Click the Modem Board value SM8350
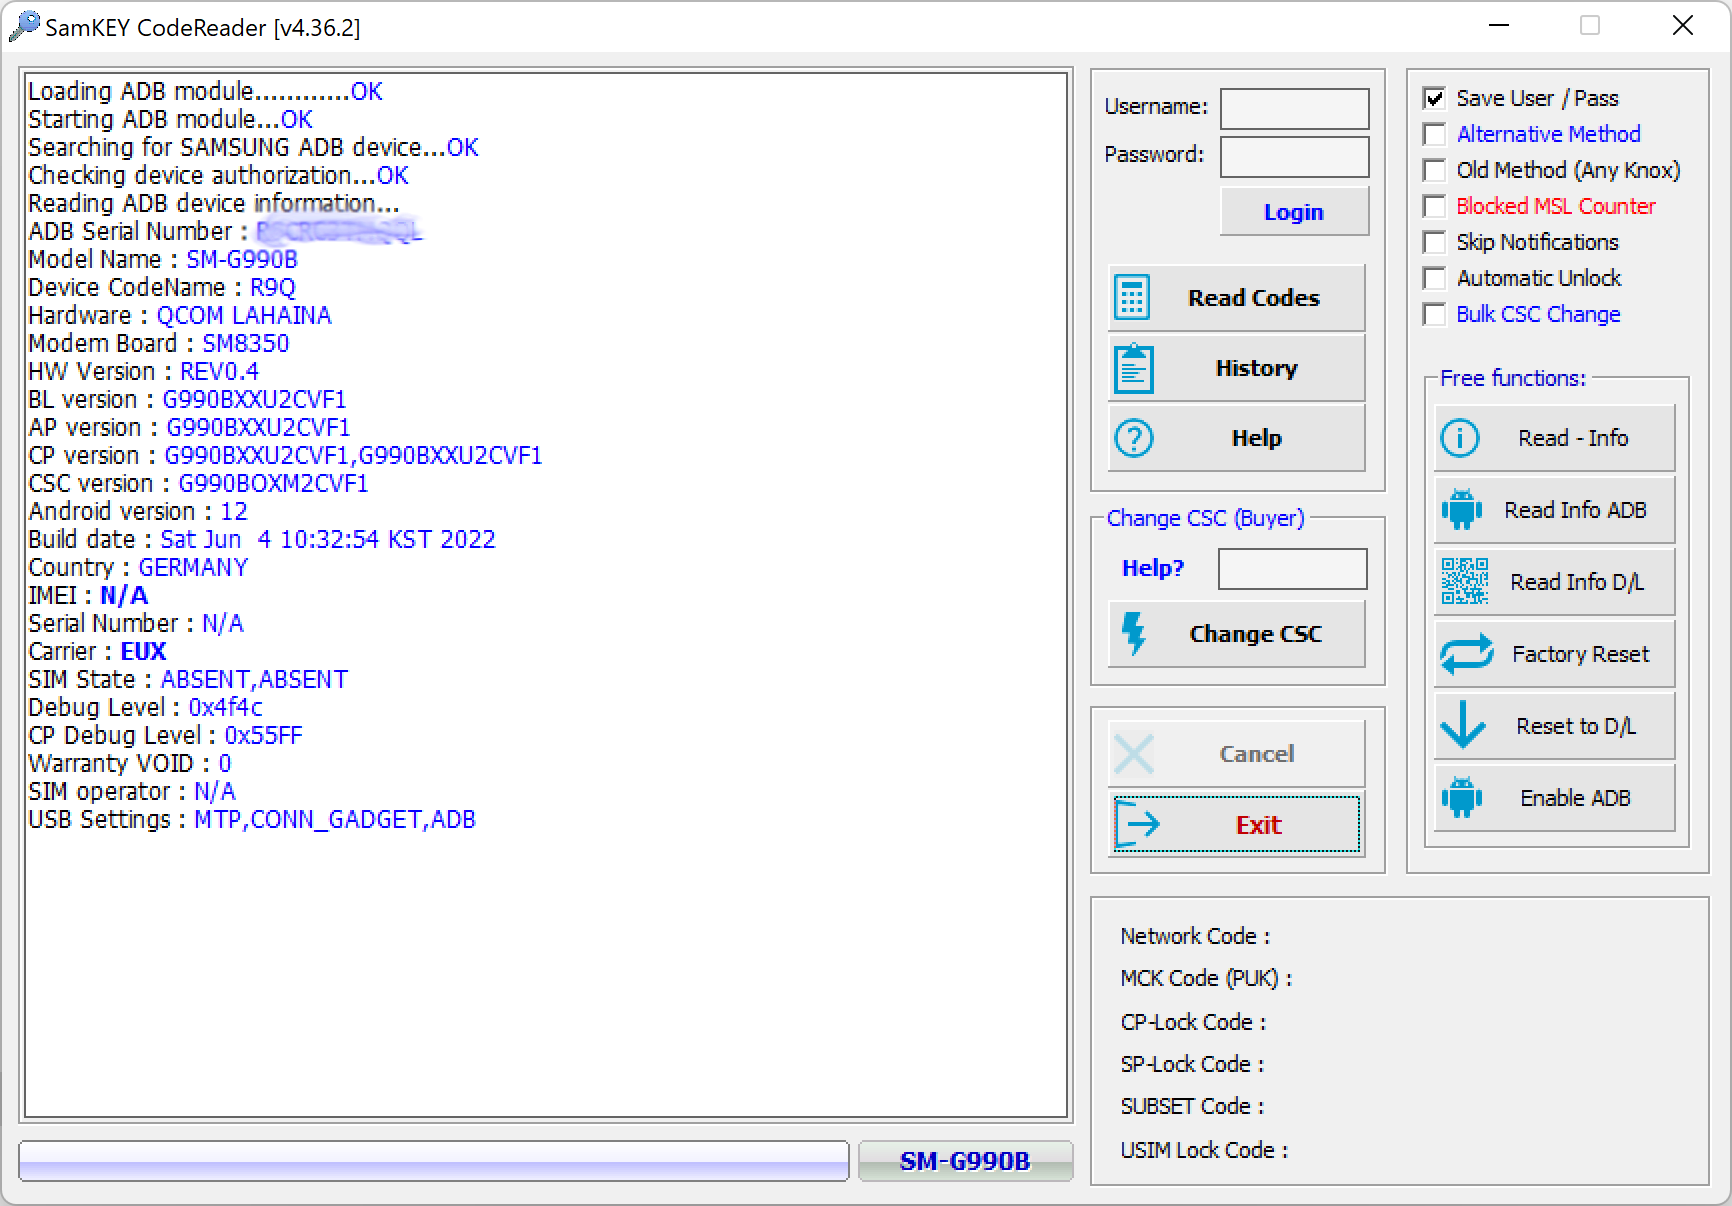The height and width of the screenshot is (1206, 1732). [245, 343]
